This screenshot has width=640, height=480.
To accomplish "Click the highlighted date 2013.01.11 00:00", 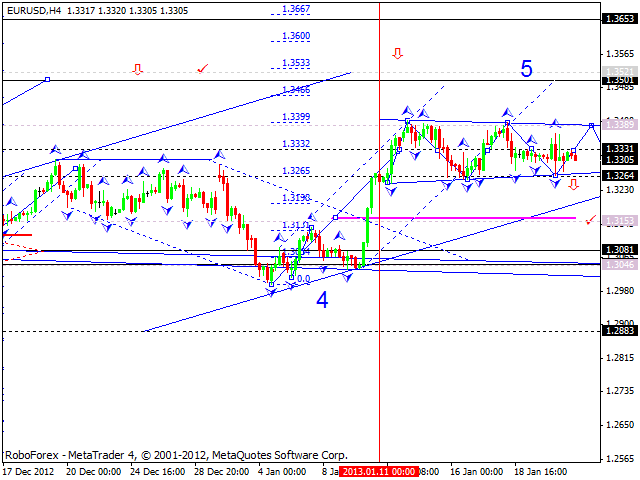I will 377,471.
